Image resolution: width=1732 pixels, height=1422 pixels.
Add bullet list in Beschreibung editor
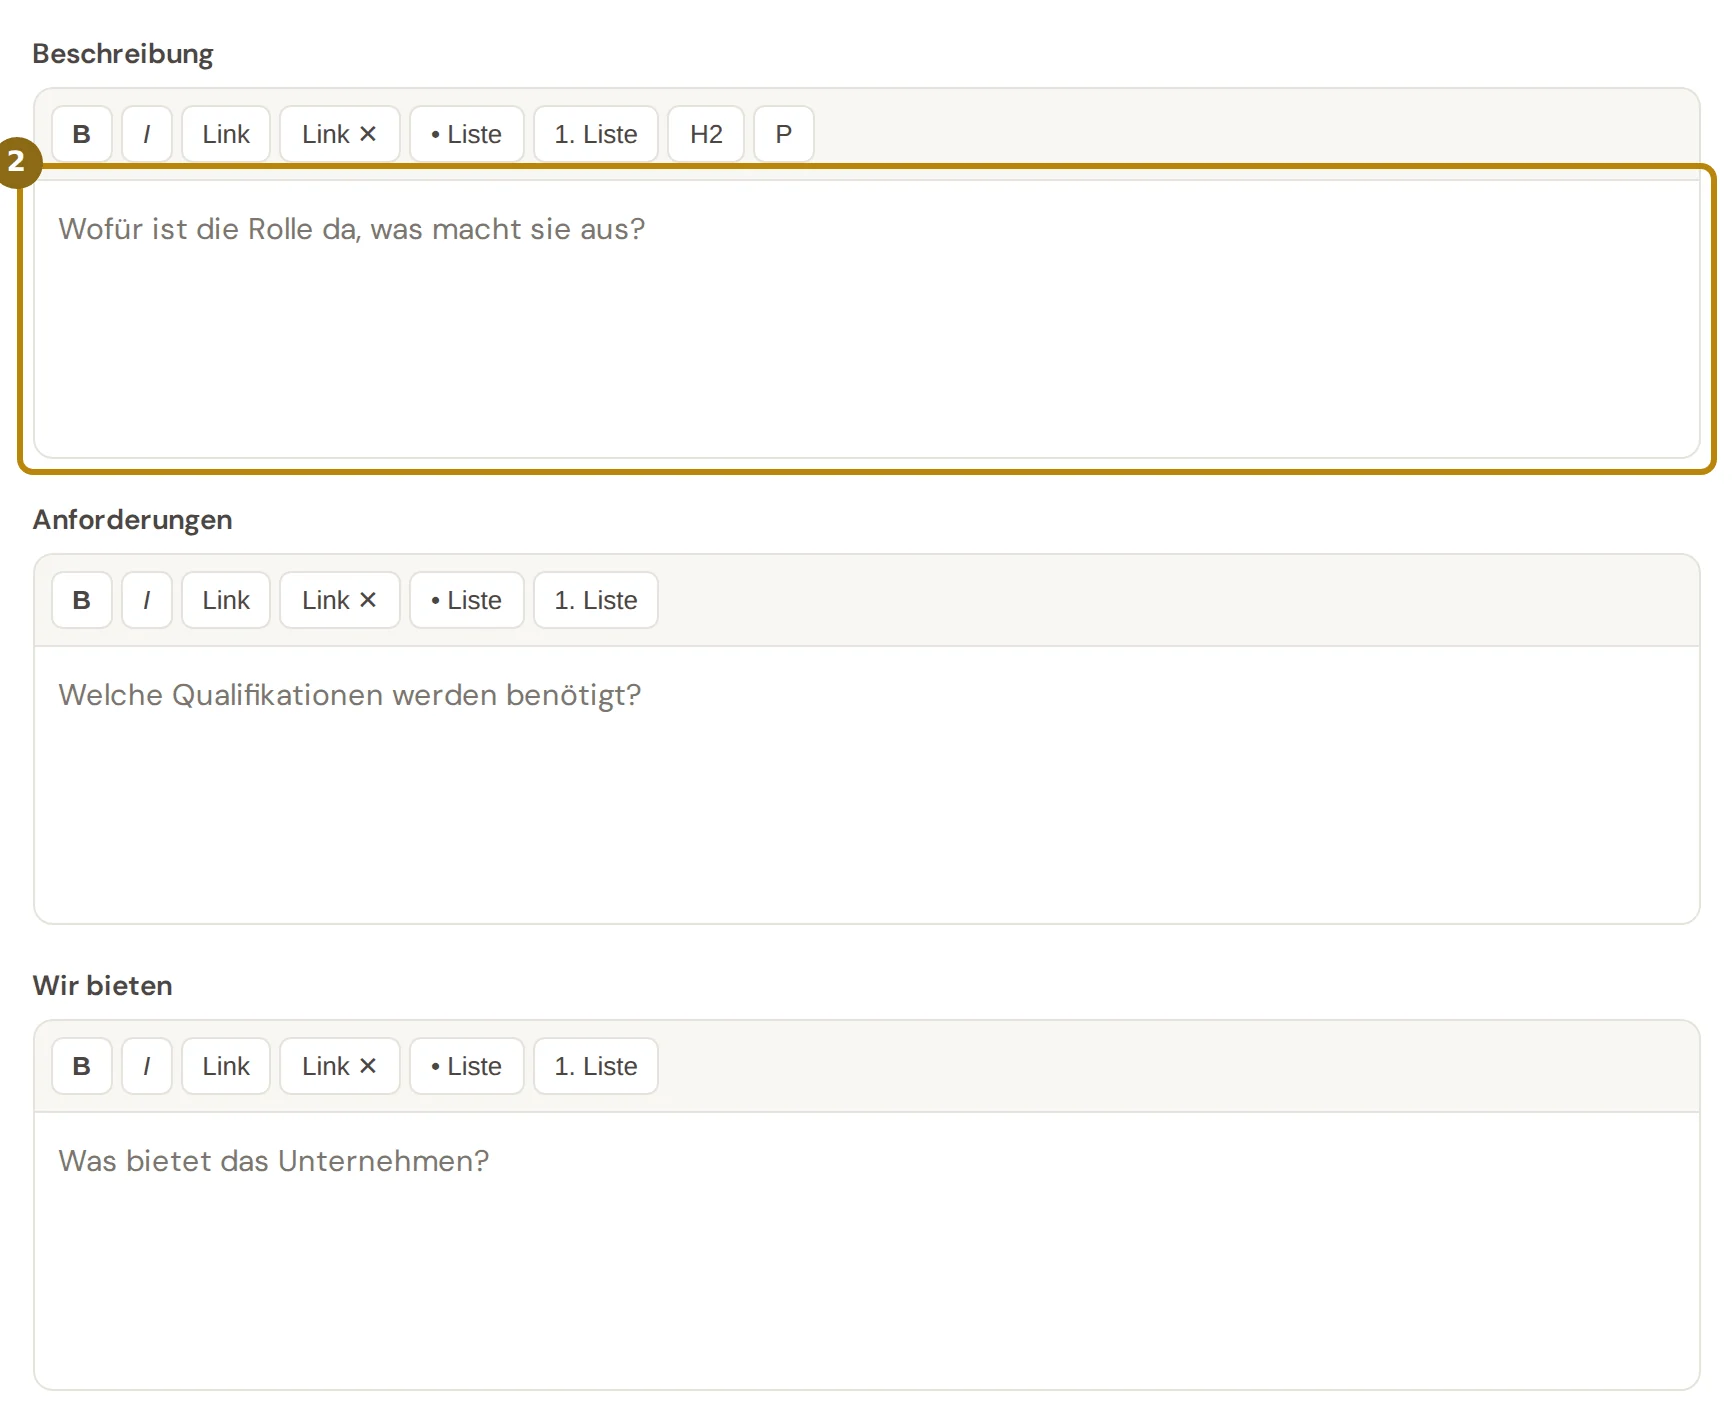pyautogui.click(x=467, y=134)
